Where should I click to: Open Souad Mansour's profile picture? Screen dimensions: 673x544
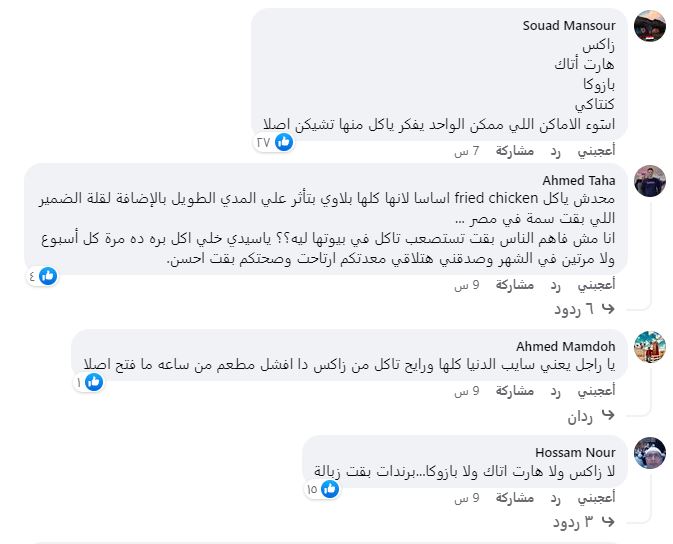click(x=650, y=27)
